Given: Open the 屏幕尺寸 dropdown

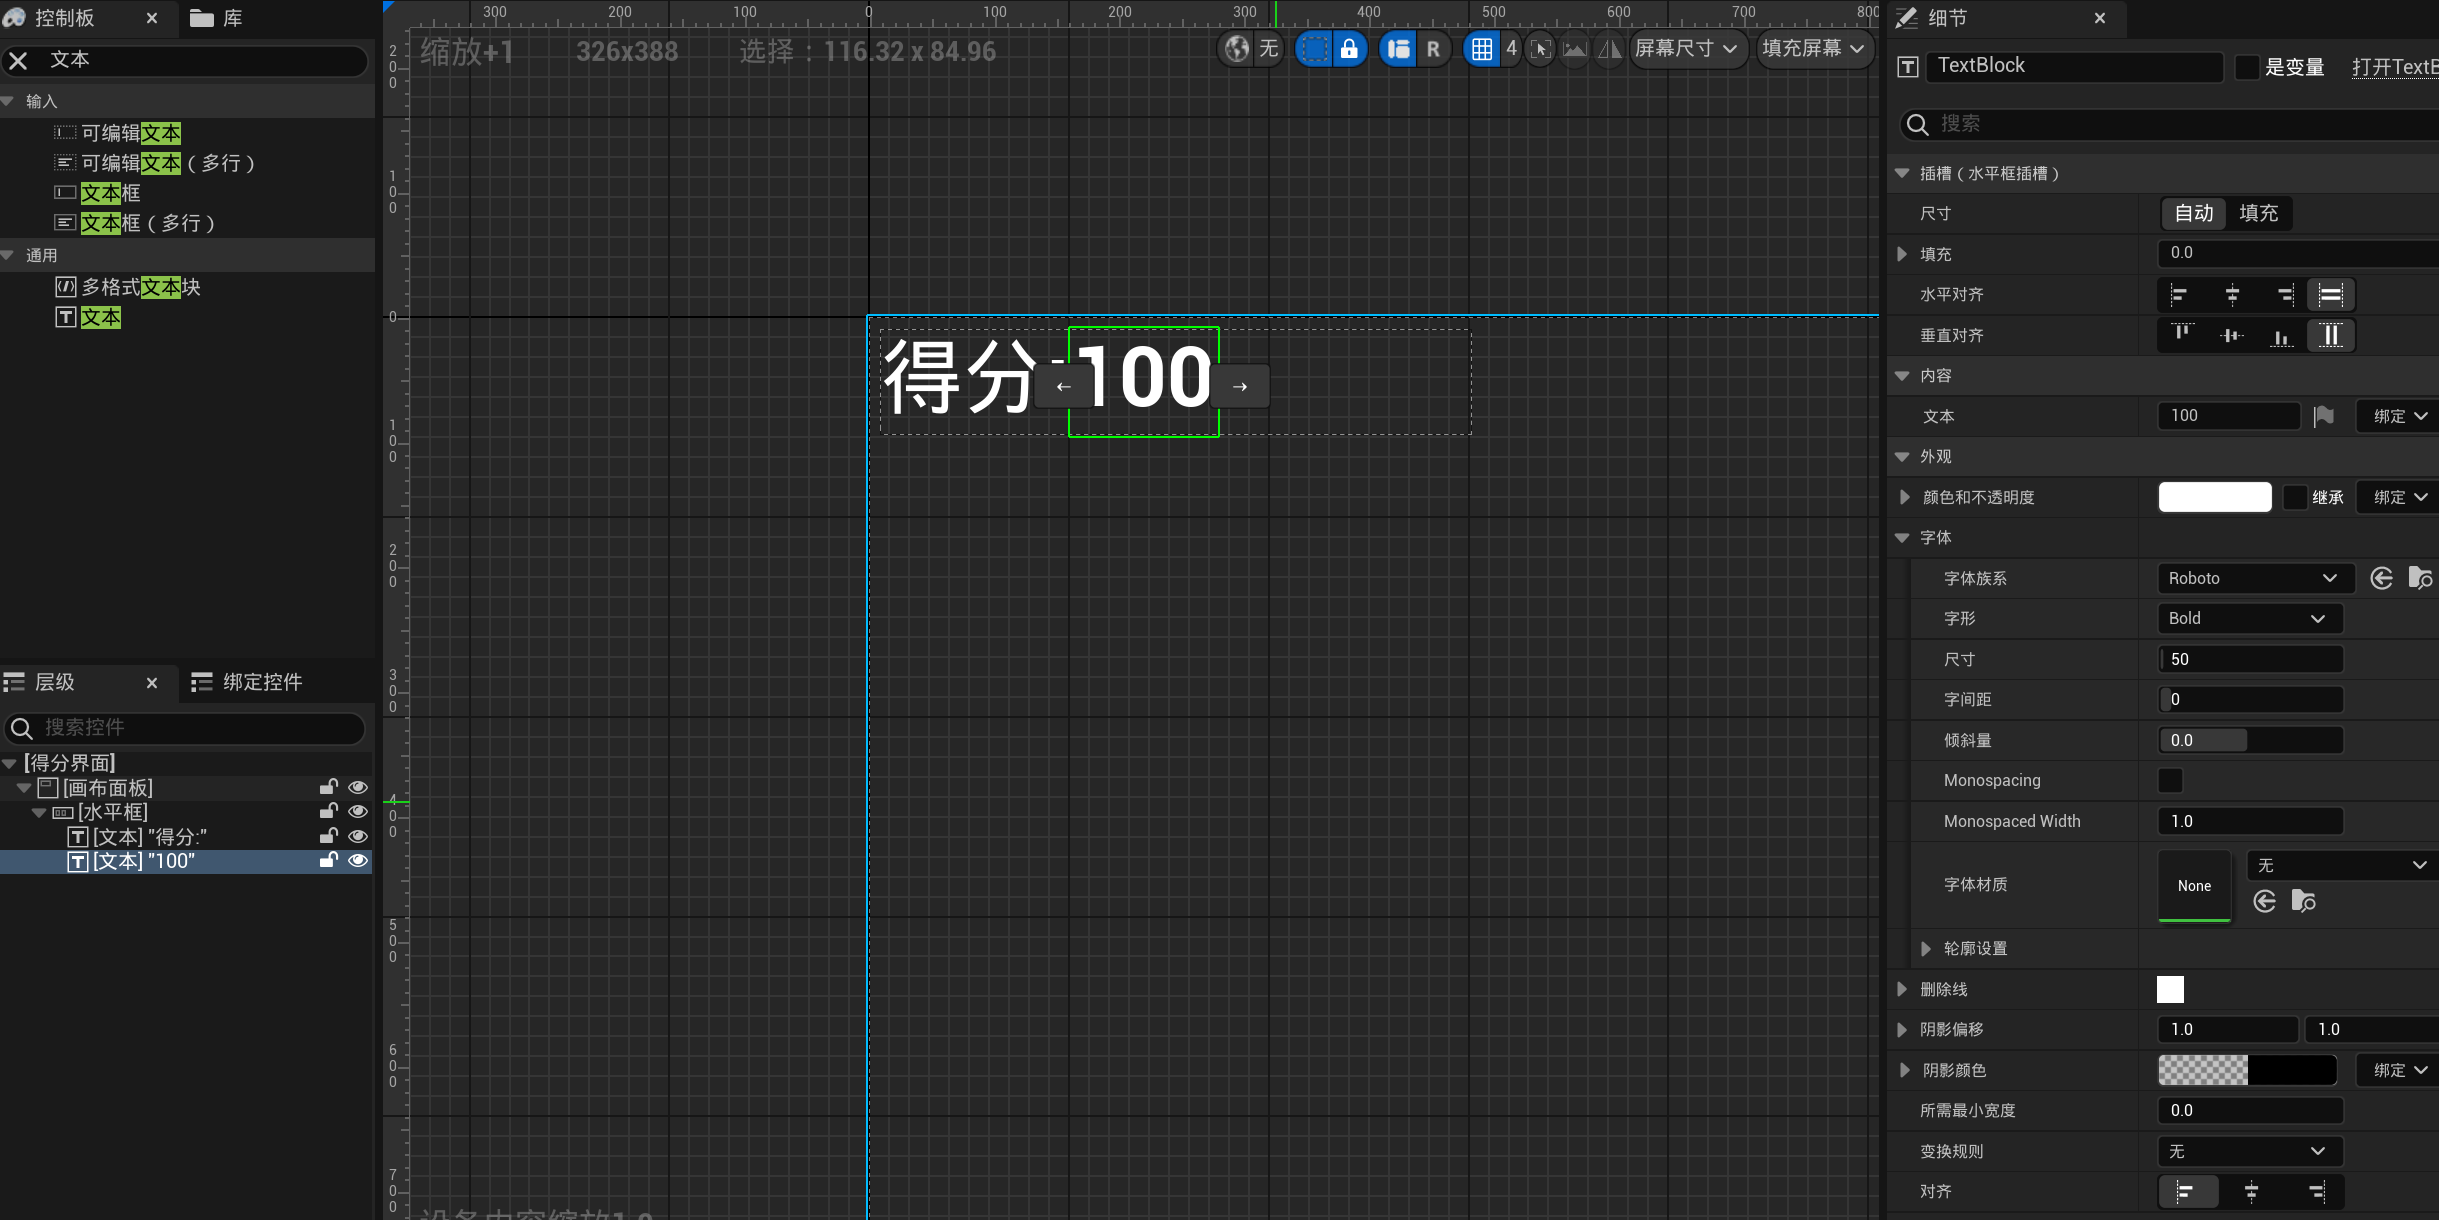Looking at the screenshot, I should (x=1686, y=49).
